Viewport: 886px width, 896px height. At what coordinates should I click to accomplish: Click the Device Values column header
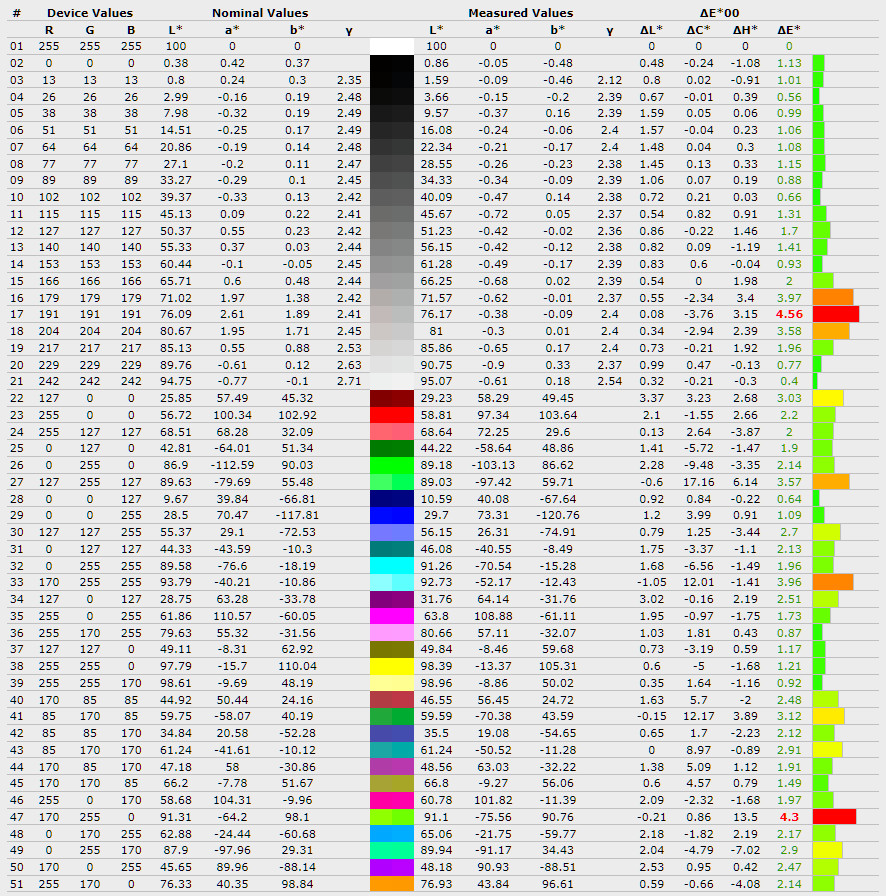(89, 13)
